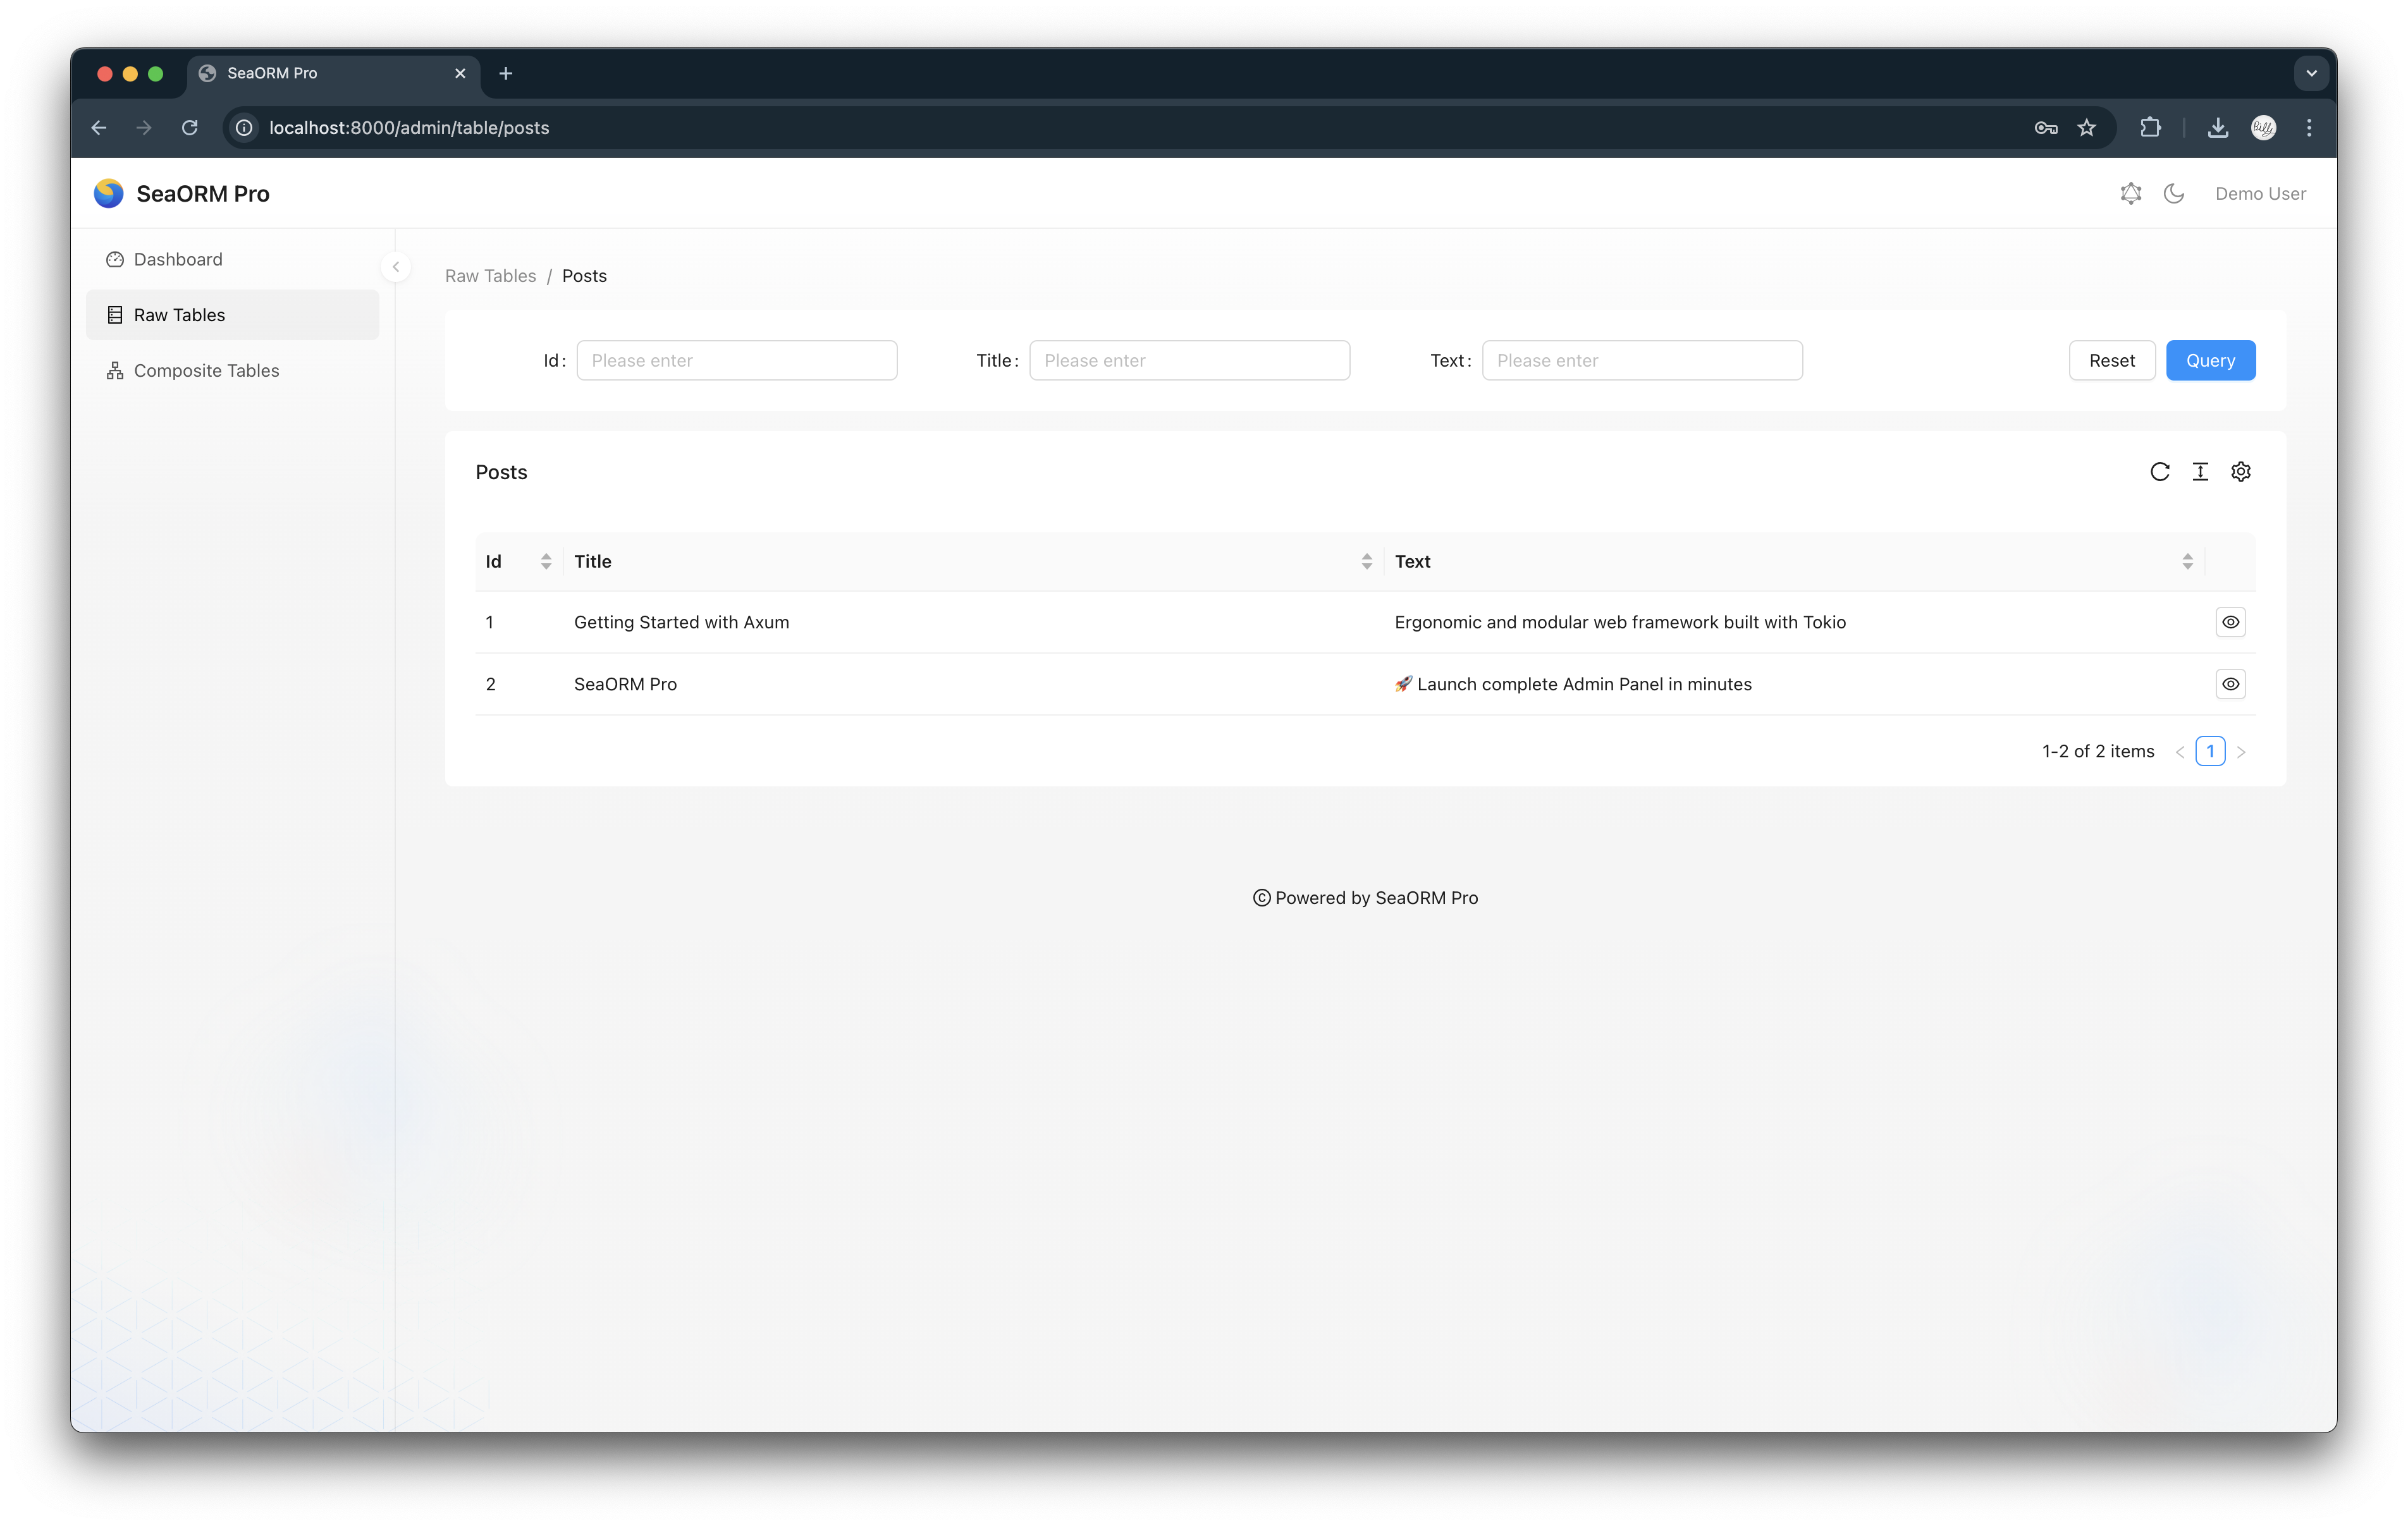
Task: Sort table by Id column arrows
Action: (546, 562)
